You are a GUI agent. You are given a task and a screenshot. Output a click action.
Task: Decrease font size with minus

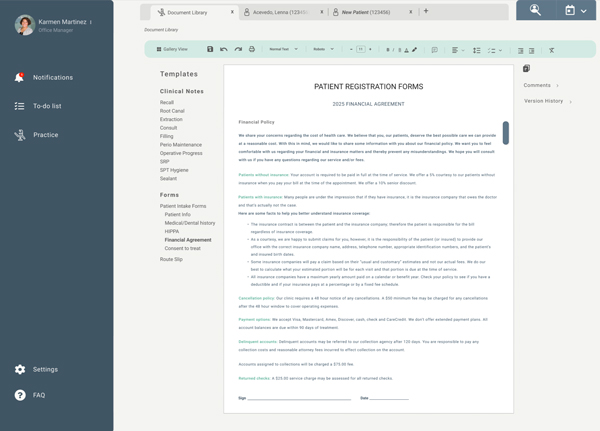tap(351, 49)
